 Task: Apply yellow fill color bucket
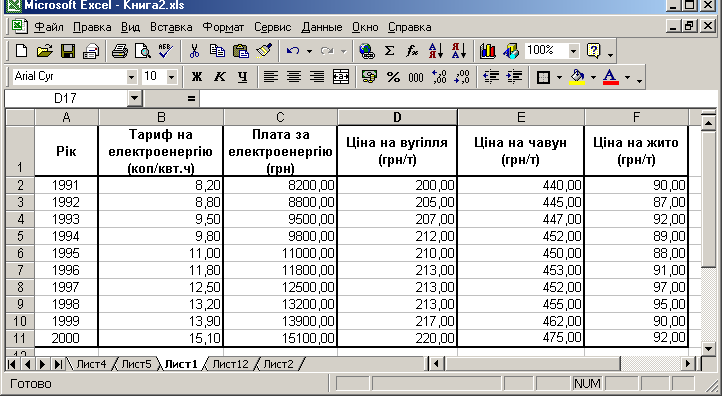coord(577,77)
